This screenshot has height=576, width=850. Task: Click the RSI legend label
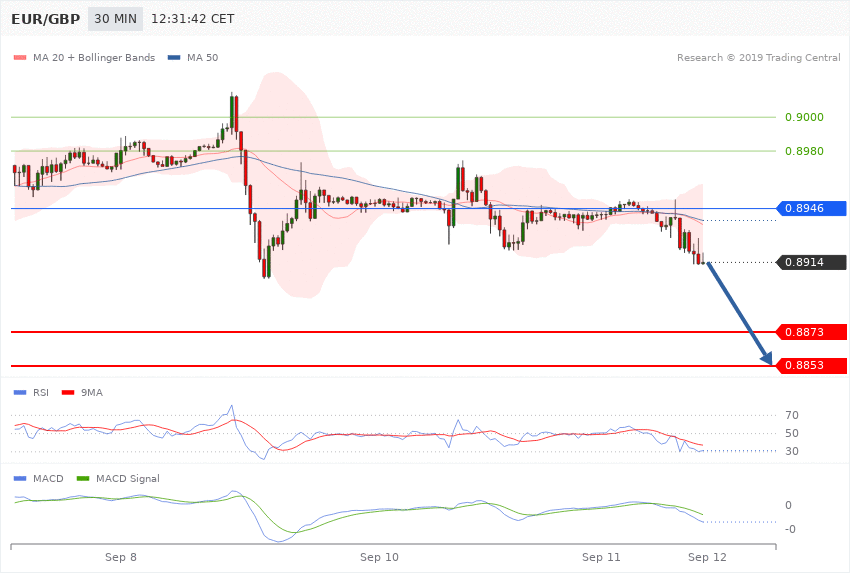coord(41,392)
